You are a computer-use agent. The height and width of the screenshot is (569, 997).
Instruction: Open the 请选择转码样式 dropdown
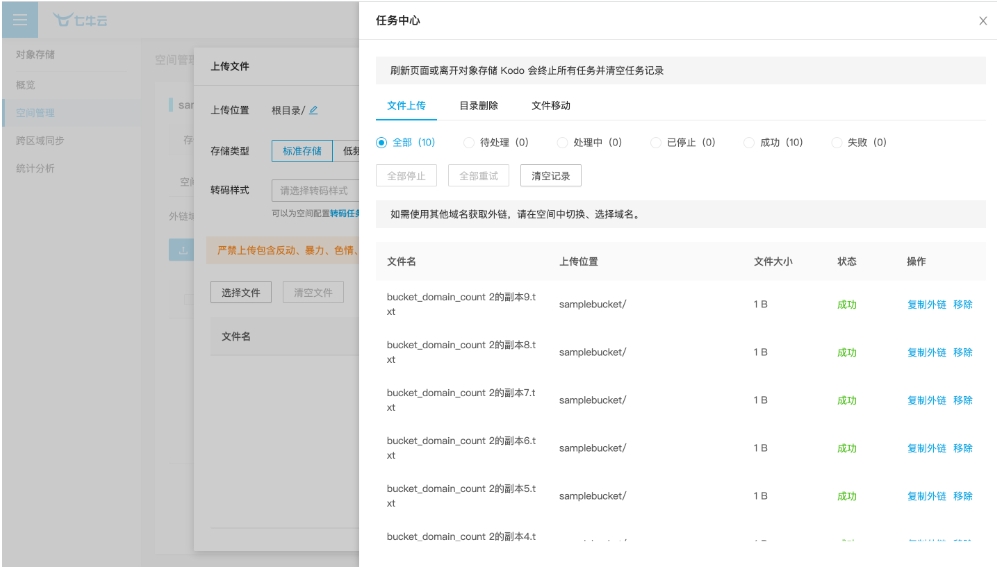(315, 191)
